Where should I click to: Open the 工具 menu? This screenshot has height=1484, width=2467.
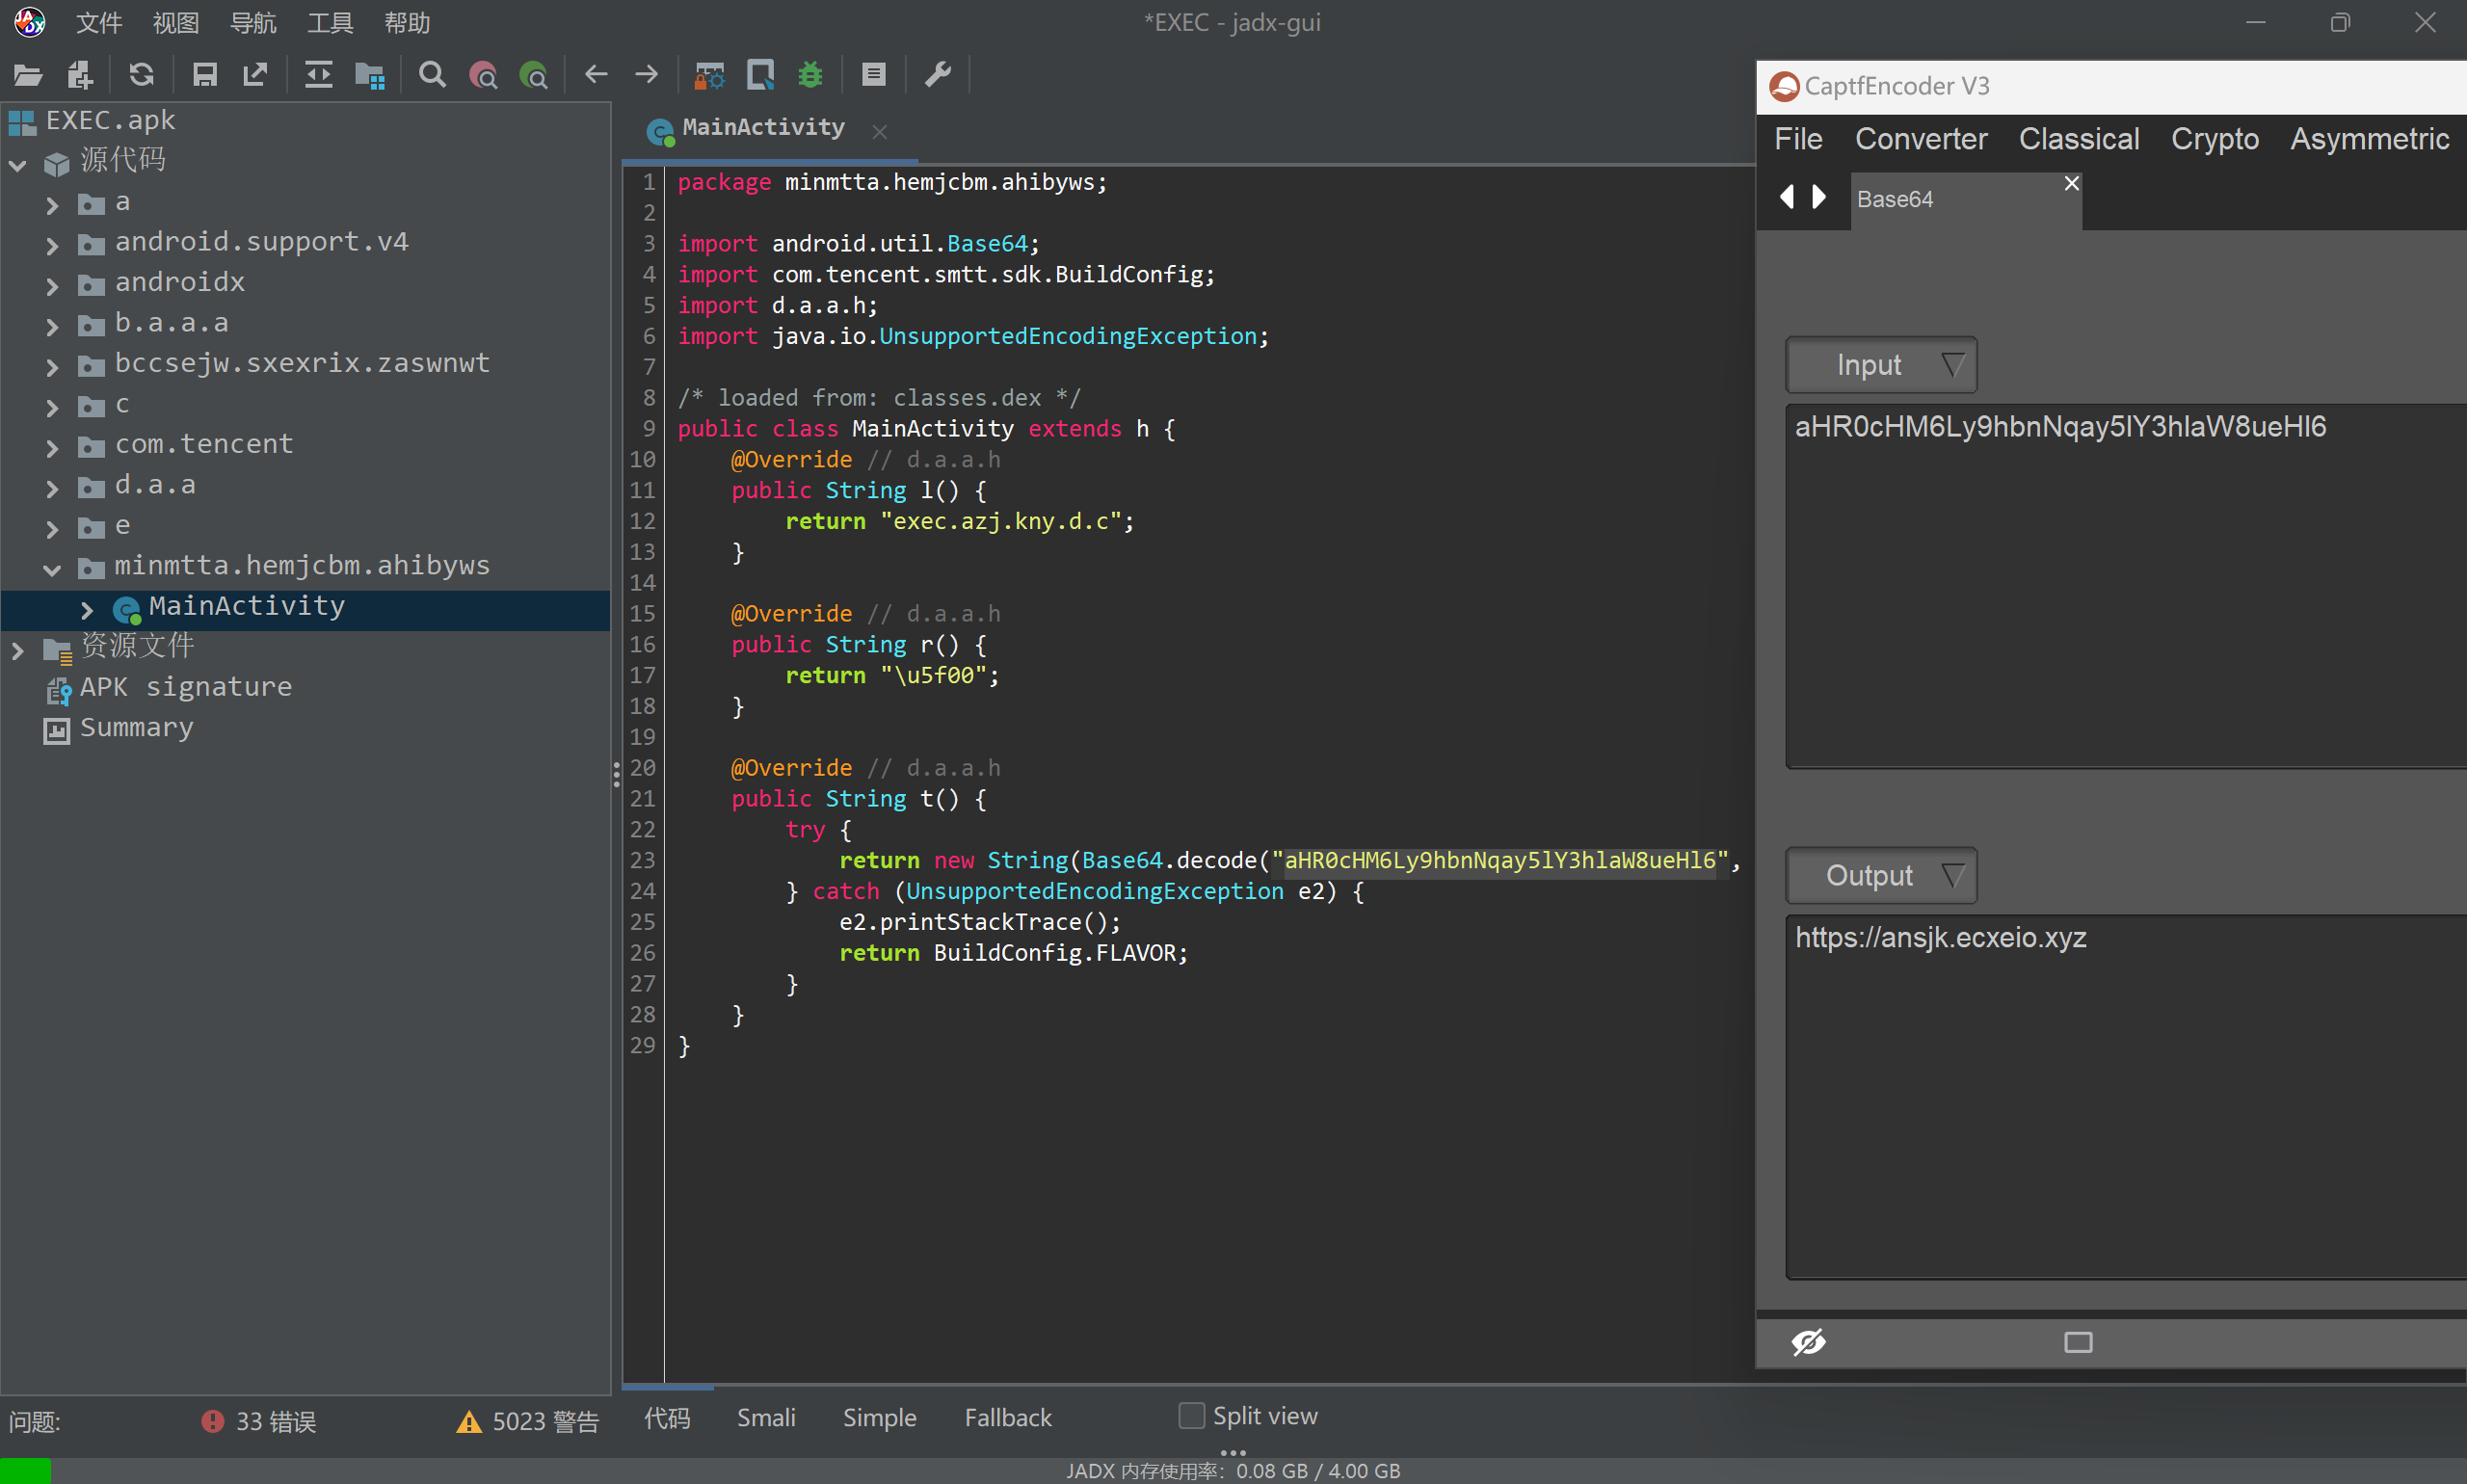pyautogui.click(x=330, y=22)
